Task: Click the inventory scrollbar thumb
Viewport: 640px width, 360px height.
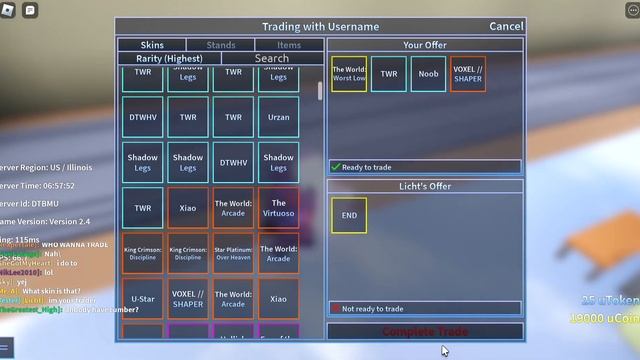Action: click(320, 91)
